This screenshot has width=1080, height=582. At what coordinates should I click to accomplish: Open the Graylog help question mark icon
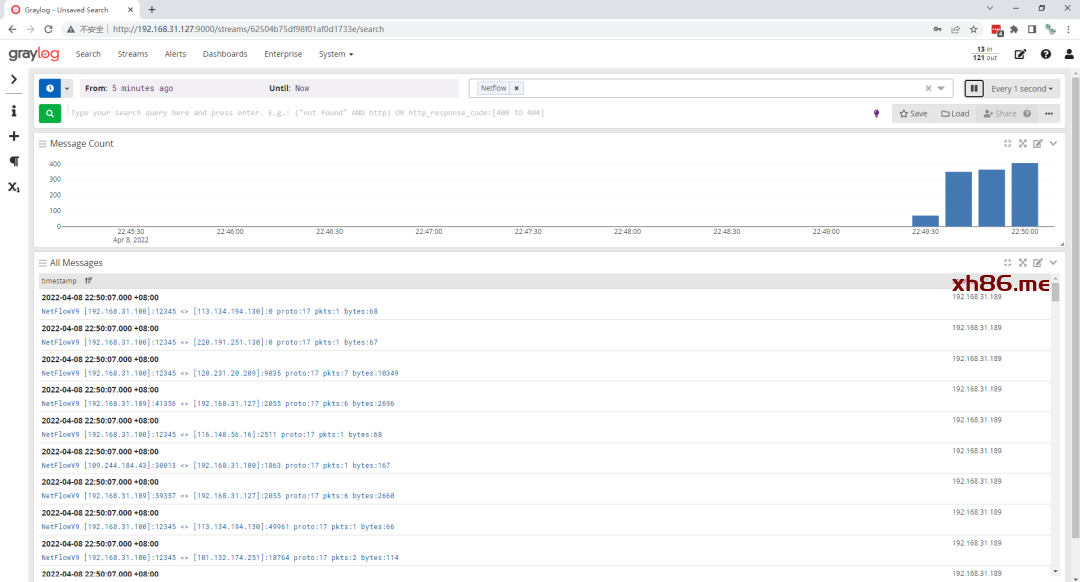(1045, 54)
